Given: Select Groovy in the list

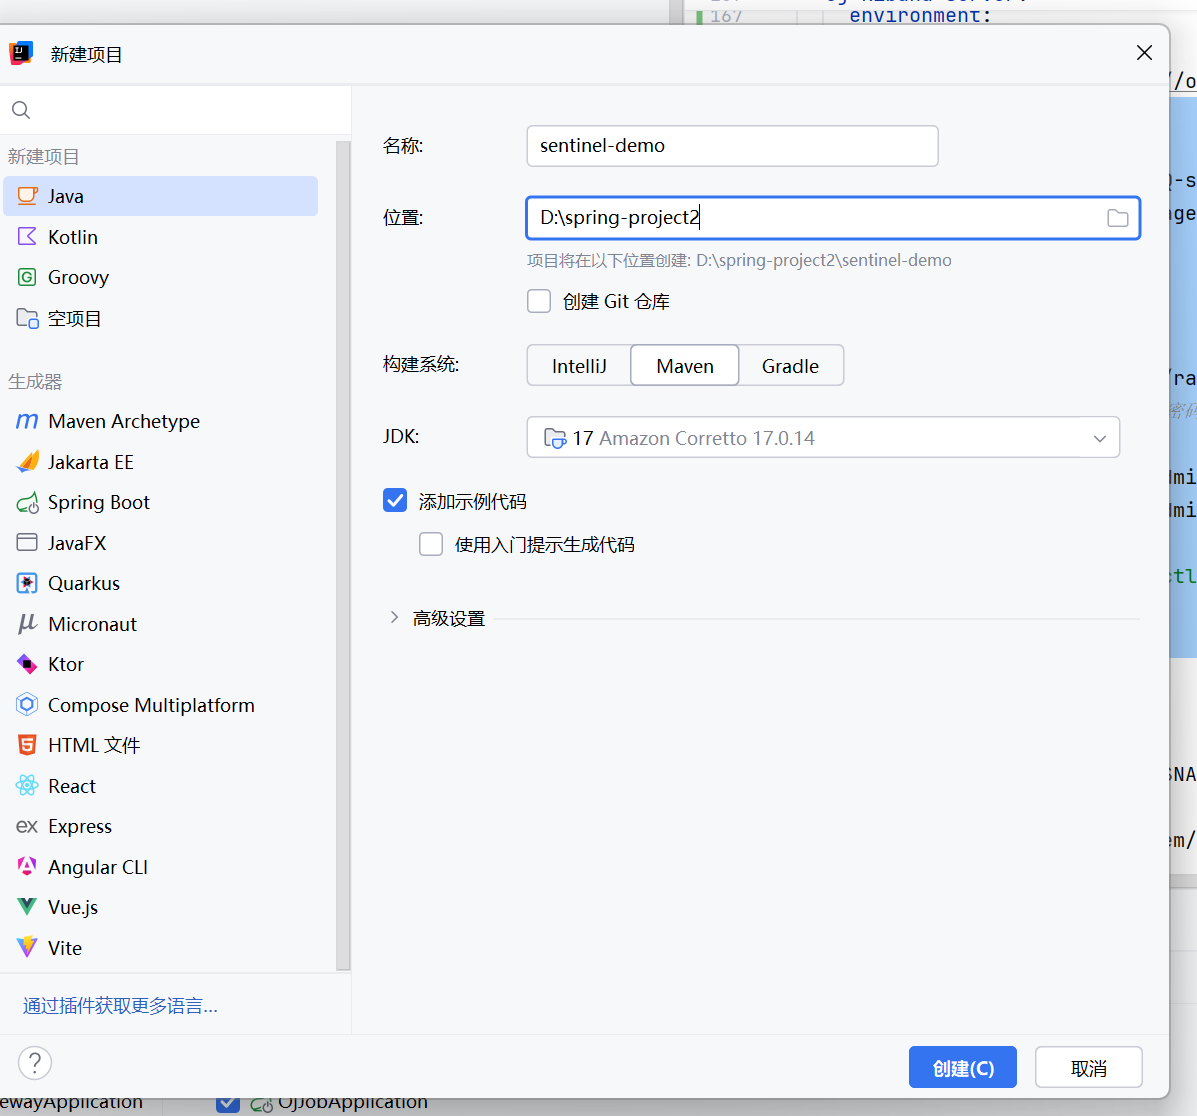Looking at the screenshot, I should [x=160, y=277].
